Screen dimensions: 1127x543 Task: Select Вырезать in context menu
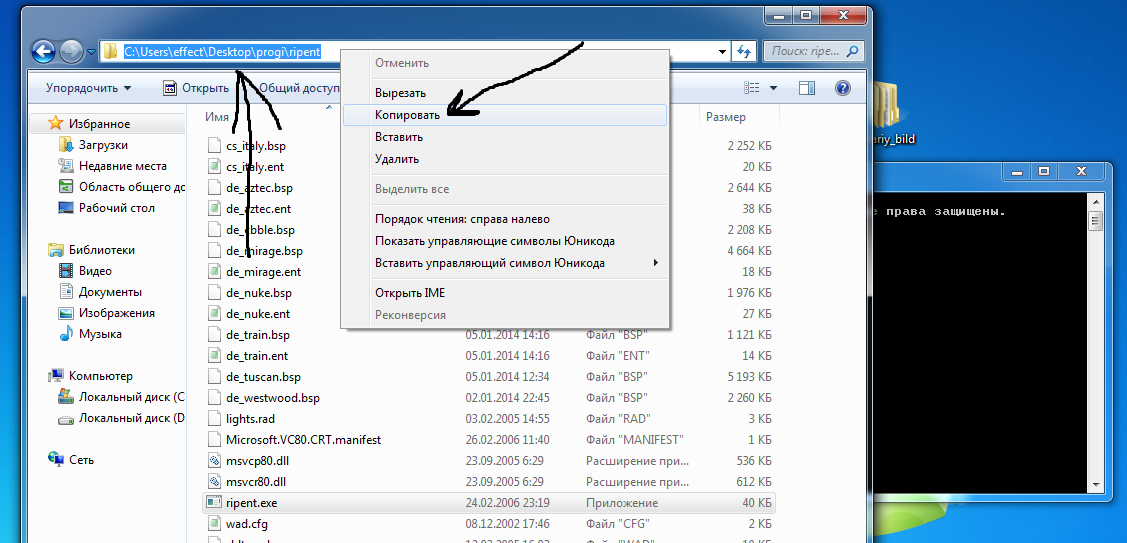click(505, 93)
